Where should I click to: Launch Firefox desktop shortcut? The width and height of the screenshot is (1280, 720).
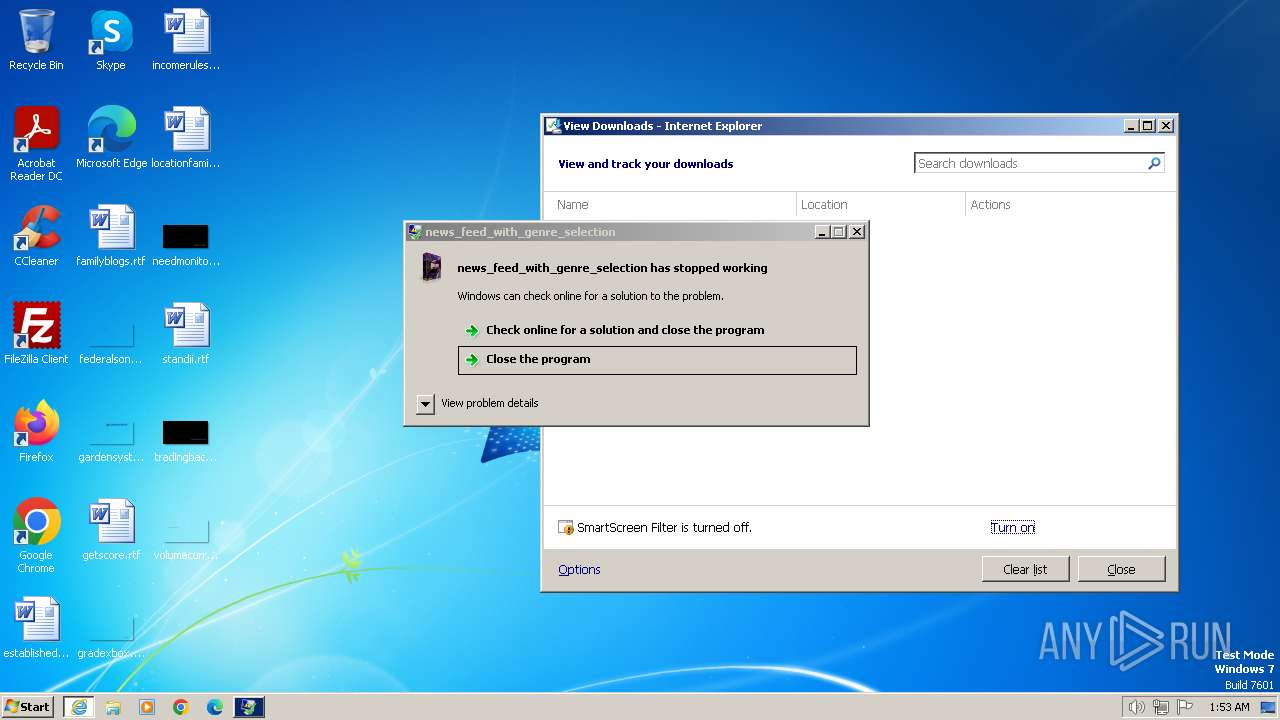(x=36, y=432)
